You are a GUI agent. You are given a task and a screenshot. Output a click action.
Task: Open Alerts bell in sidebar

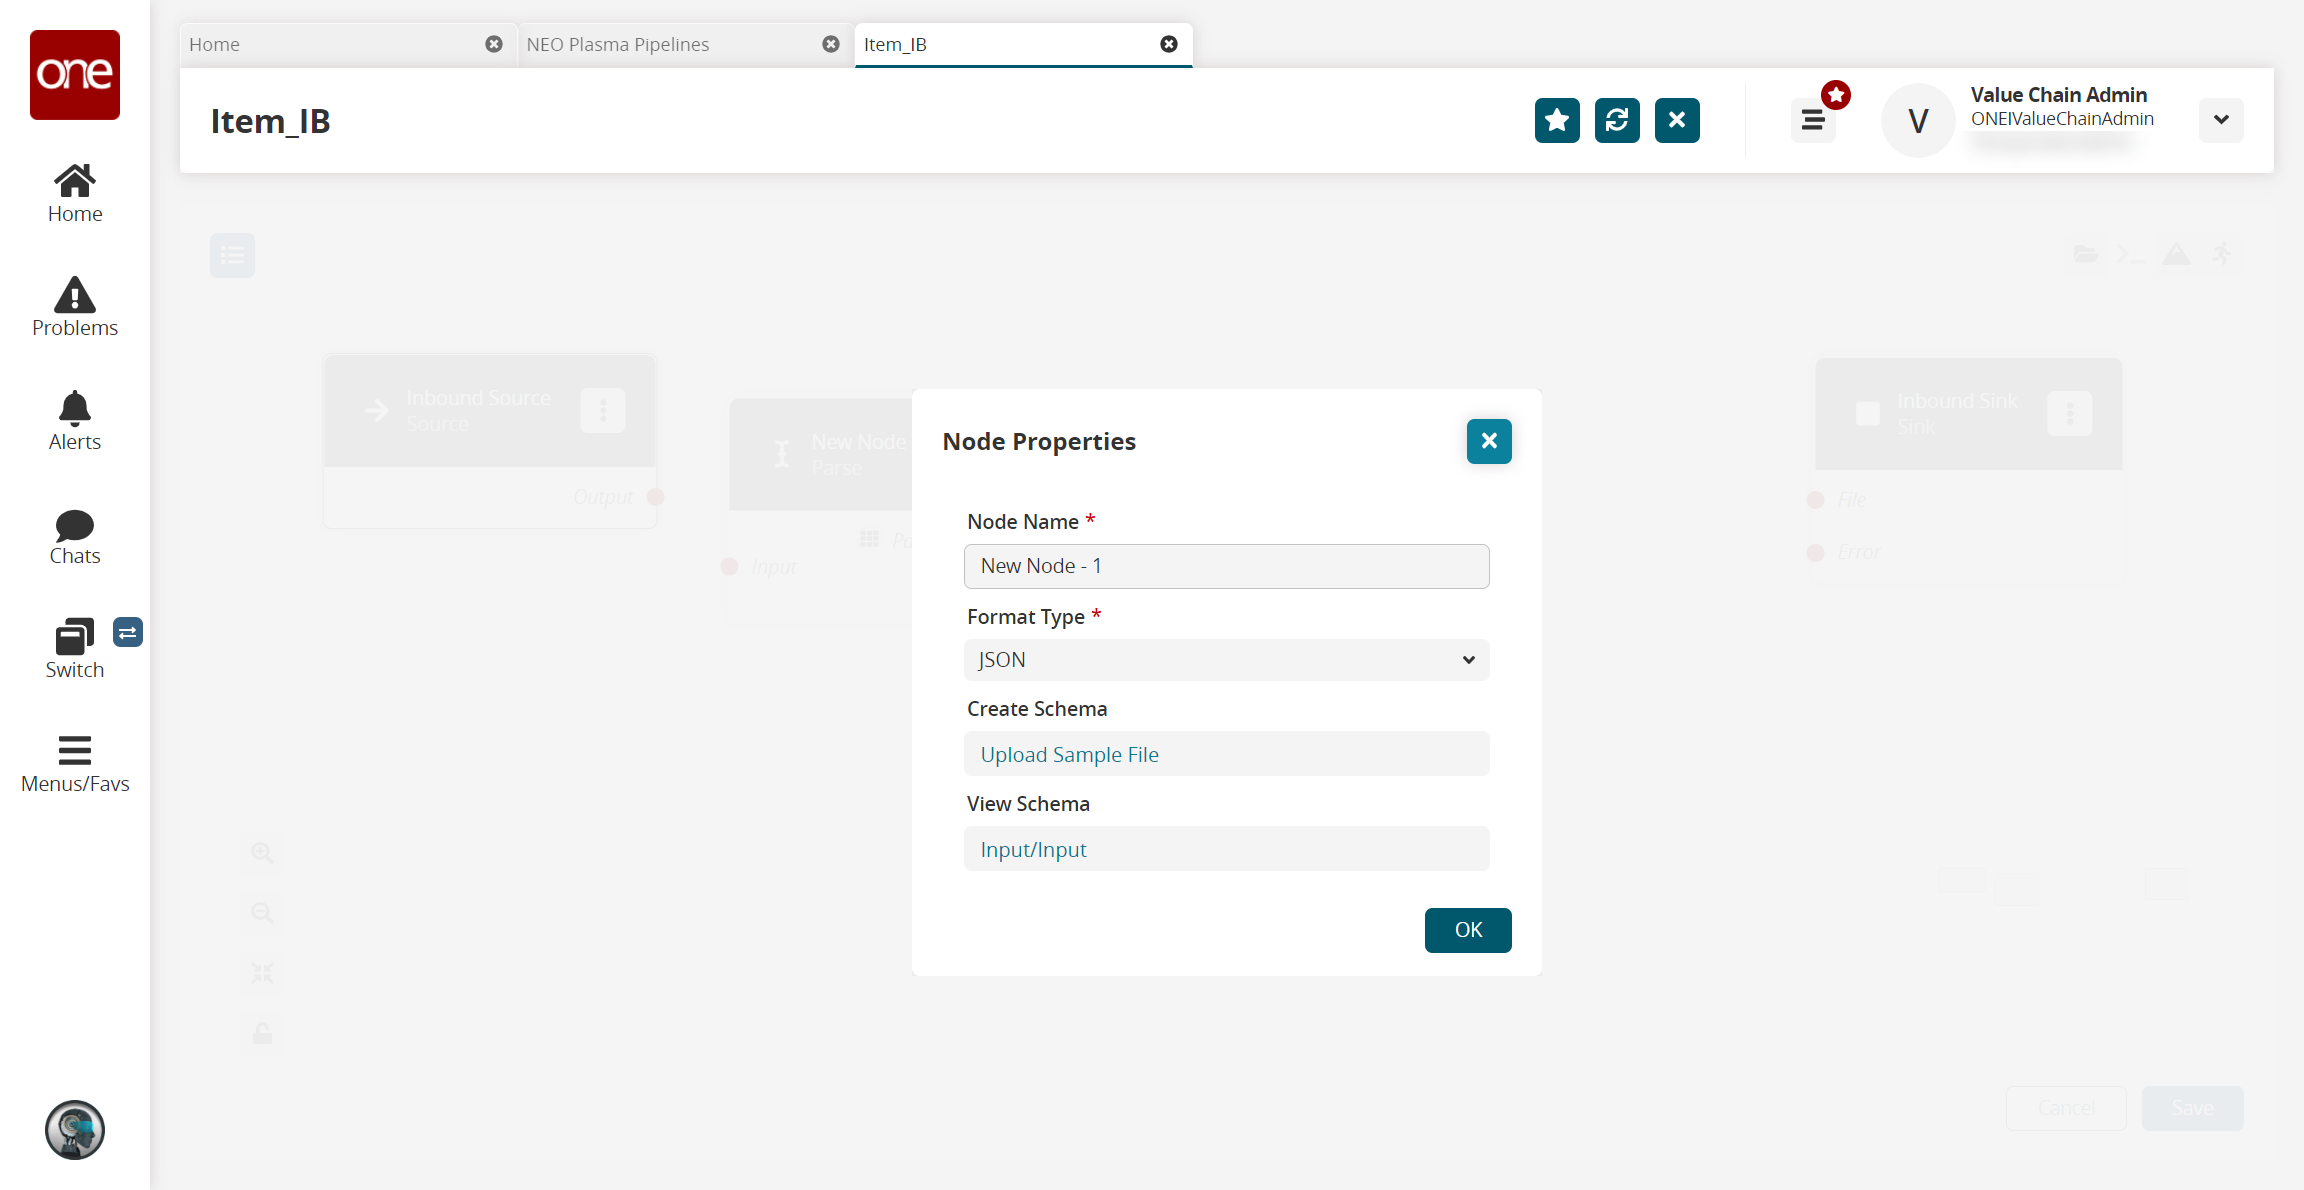click(x=75, y=422)
